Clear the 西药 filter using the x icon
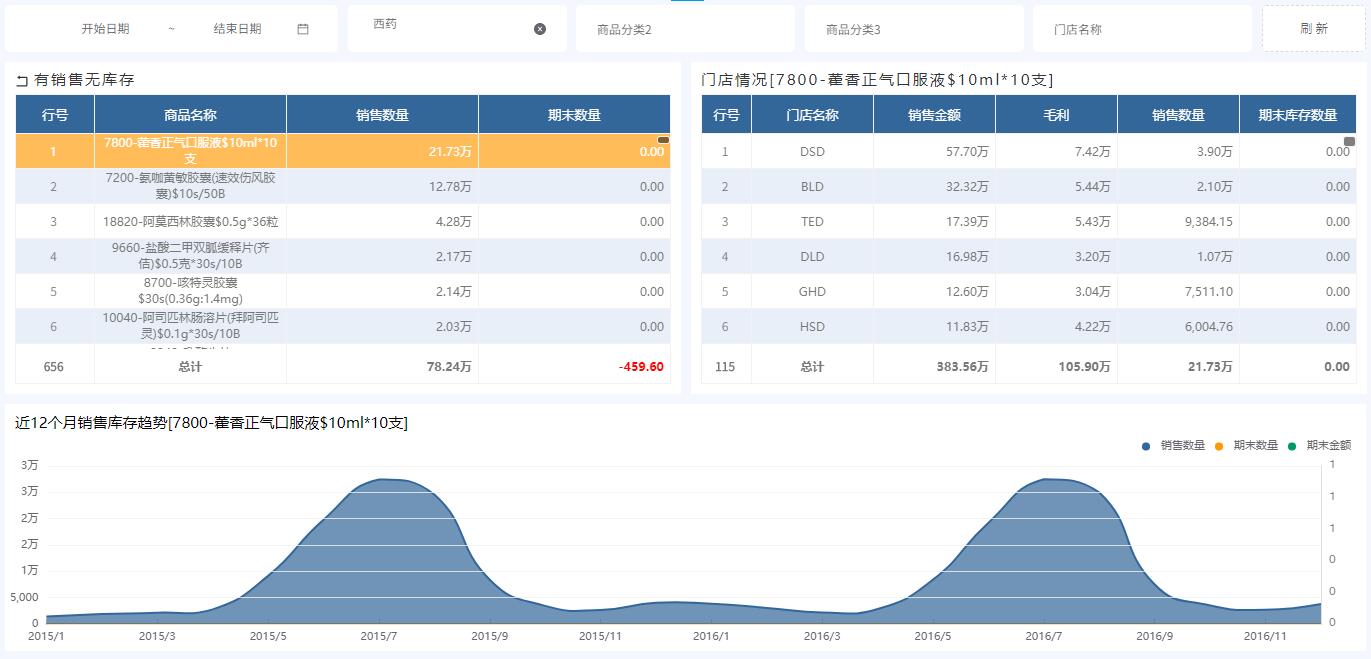Viewport: 1371px width, 659px height. [x=538, y=28]
